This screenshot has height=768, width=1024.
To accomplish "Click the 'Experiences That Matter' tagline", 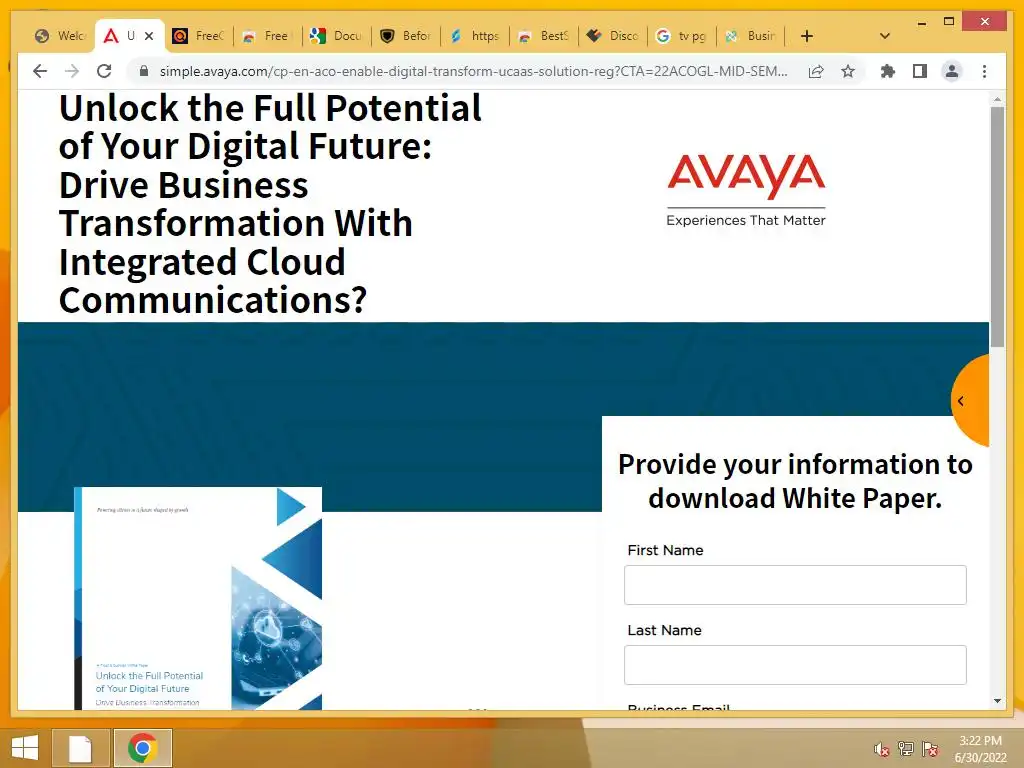I will click(746, 220).
